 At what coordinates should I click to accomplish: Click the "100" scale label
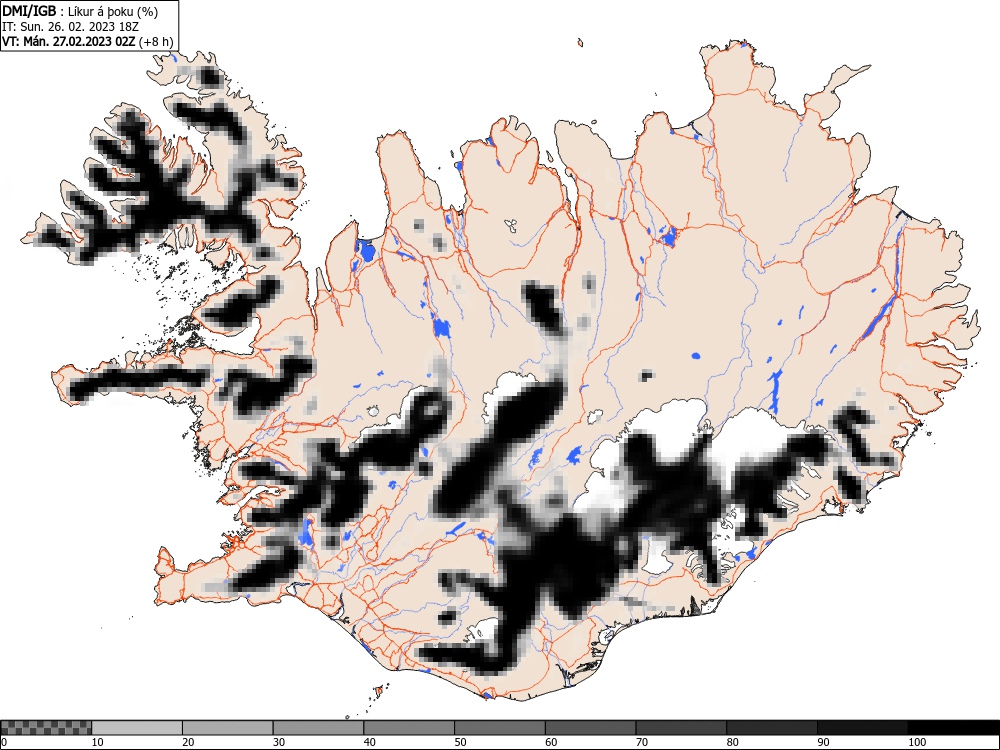click(916, 742)
